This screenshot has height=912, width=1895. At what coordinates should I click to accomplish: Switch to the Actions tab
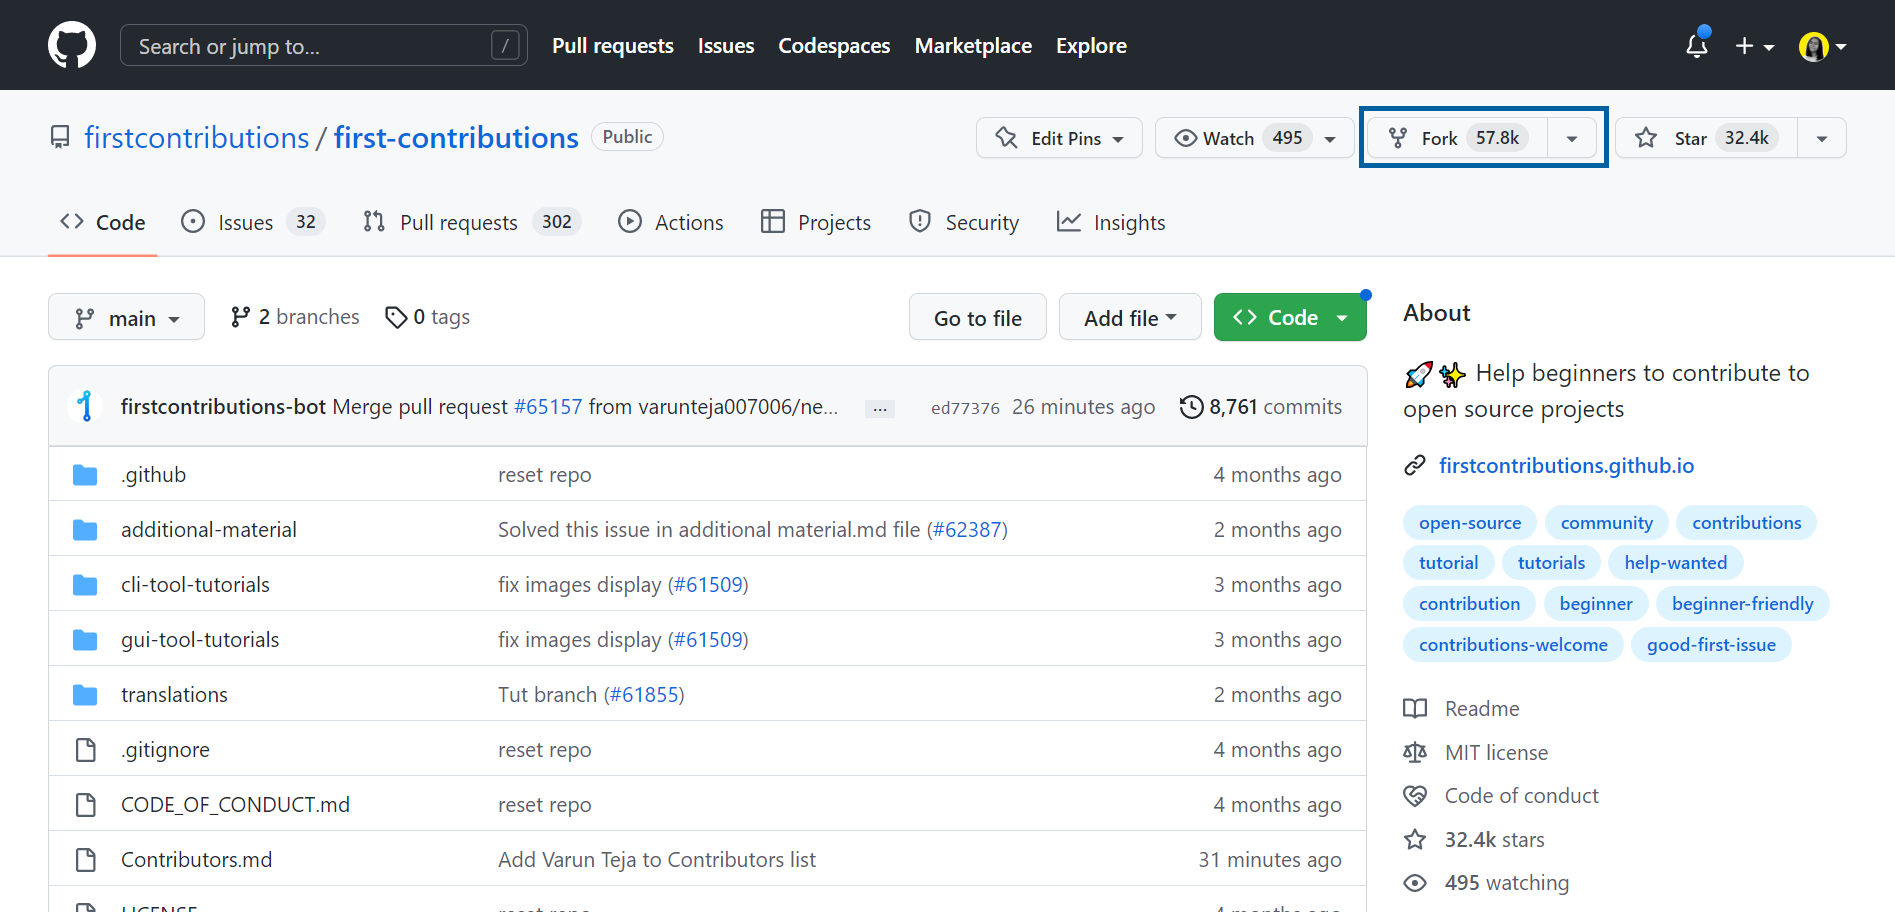pos(671,222)
